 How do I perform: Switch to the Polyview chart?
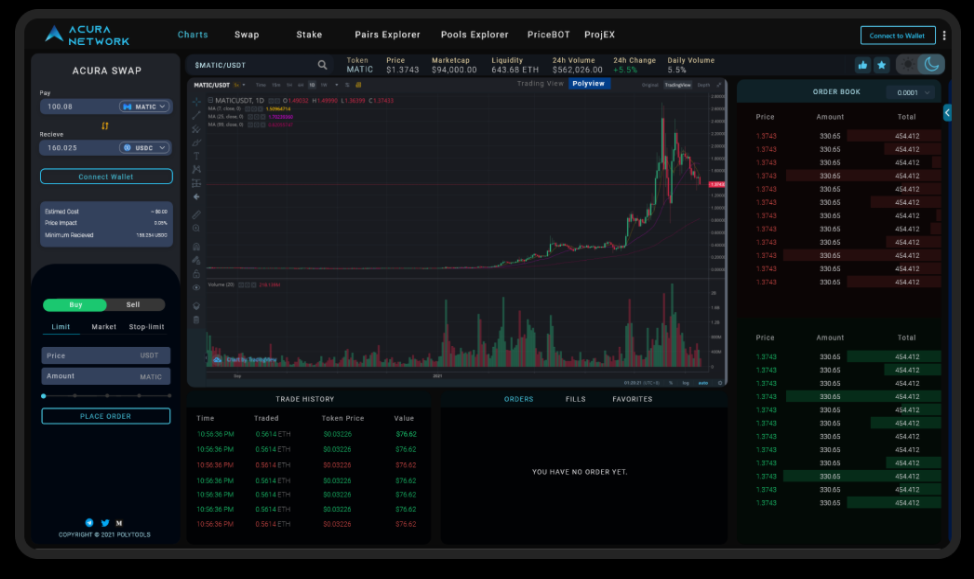tap(589, 84)
